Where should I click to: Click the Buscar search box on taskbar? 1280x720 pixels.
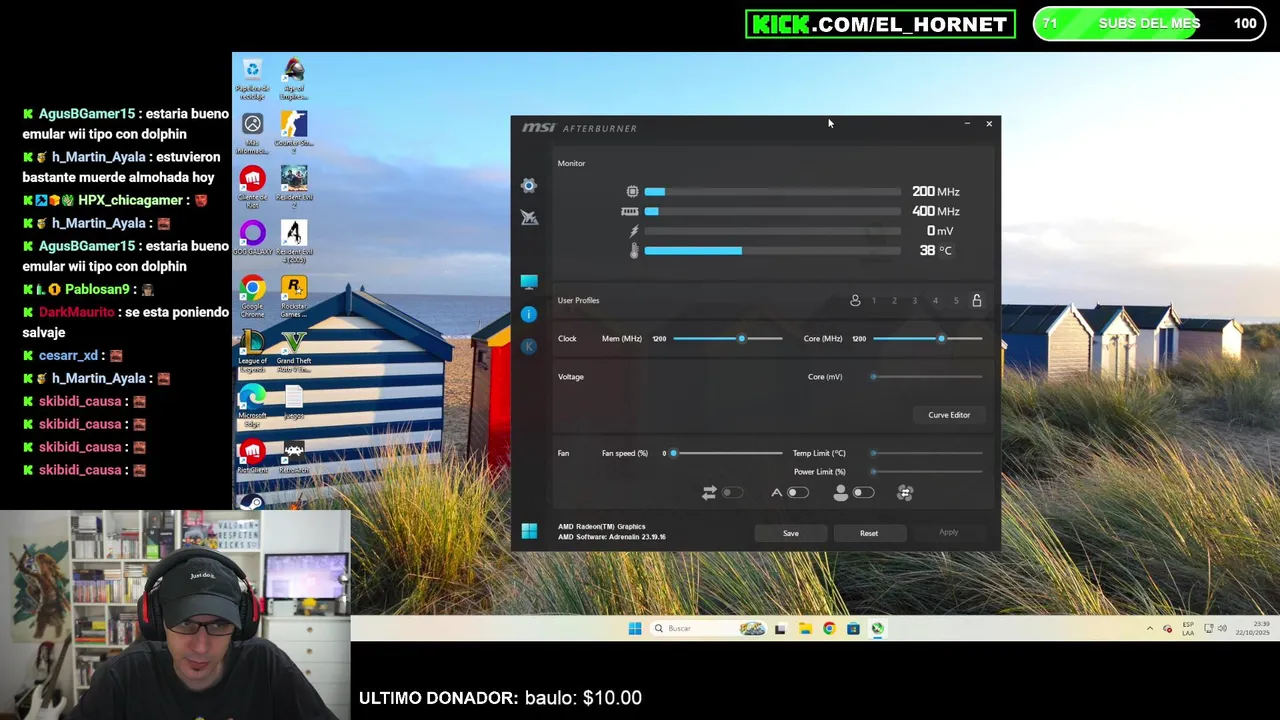click(708, 629)
